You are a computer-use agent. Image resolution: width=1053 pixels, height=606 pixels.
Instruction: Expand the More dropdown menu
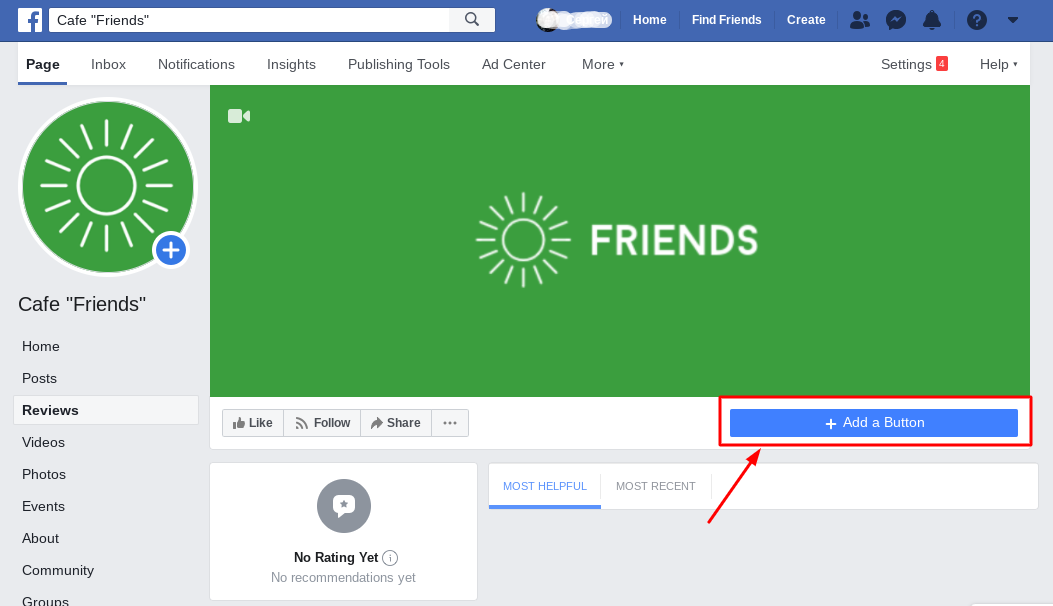click(602, 64)
